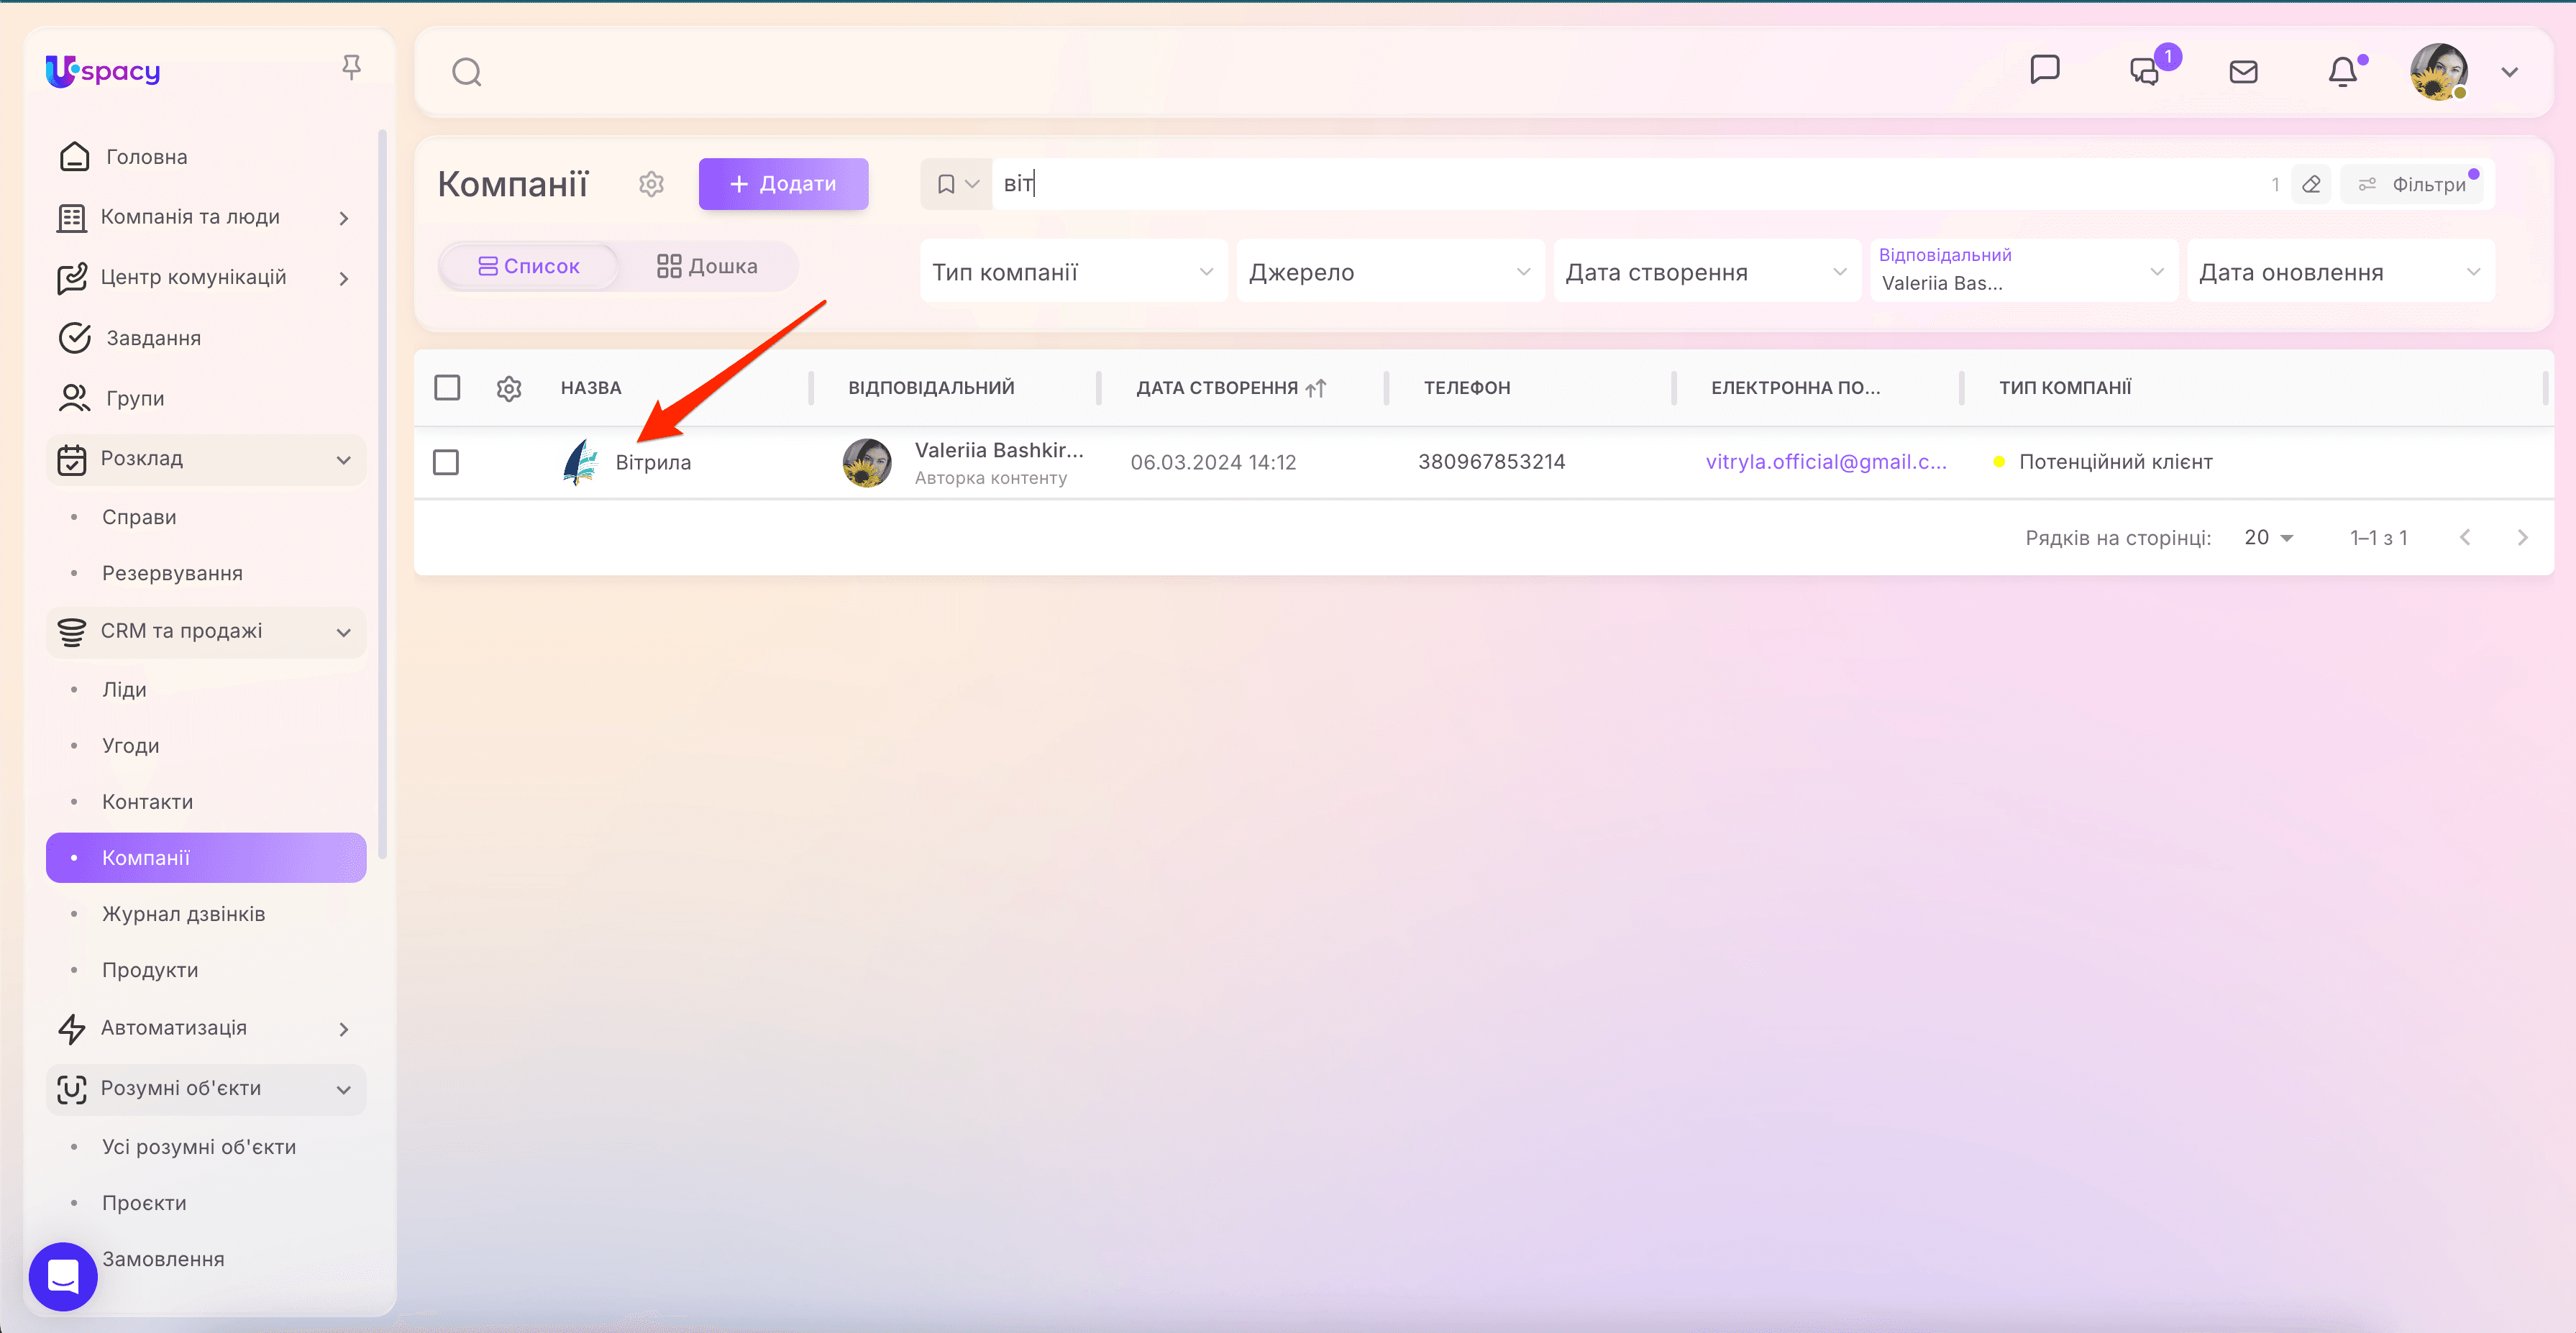The width and height of the screenshot is (2576, 1333).
Task: Open the mail envelope icon
Action: 2243,72
